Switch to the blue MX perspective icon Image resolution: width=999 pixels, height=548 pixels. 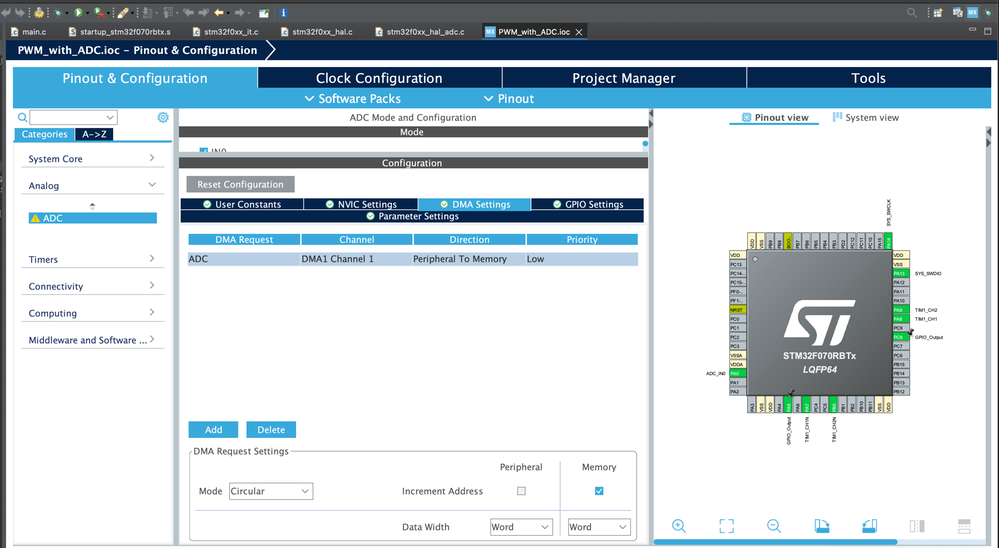[x=972, y=13]
